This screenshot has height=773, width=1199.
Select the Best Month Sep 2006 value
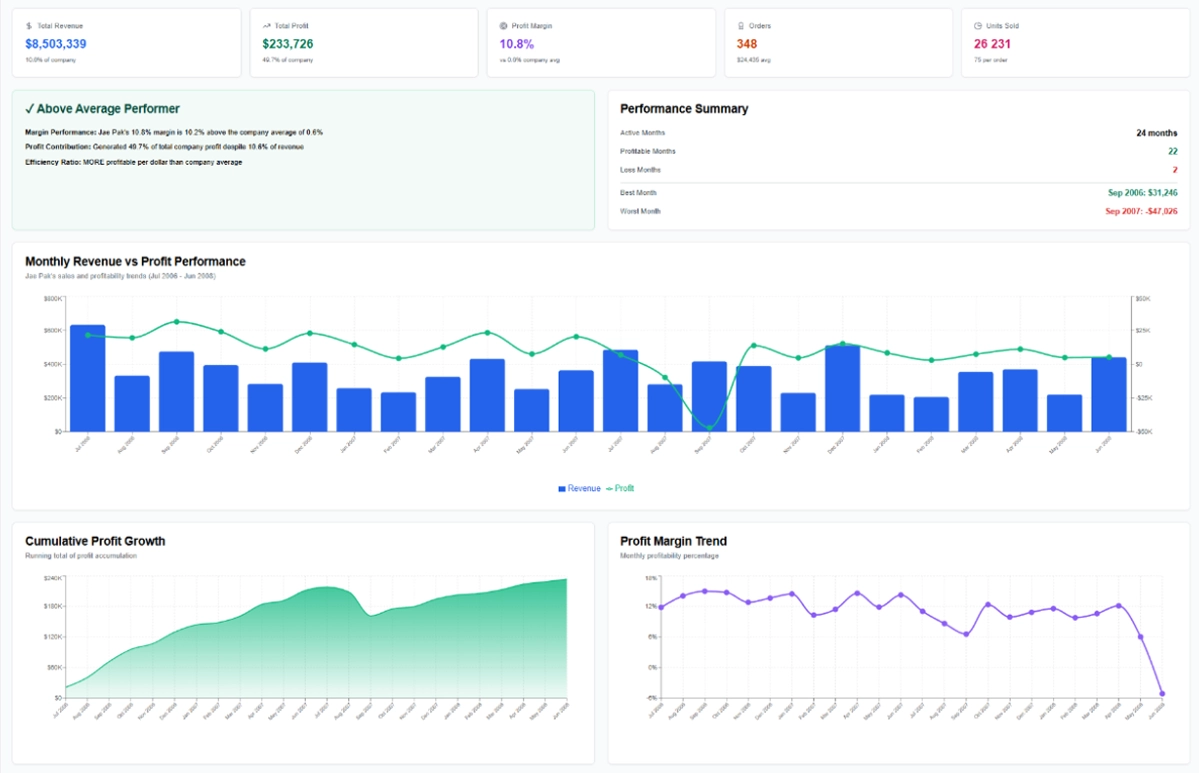(1141, 192)
